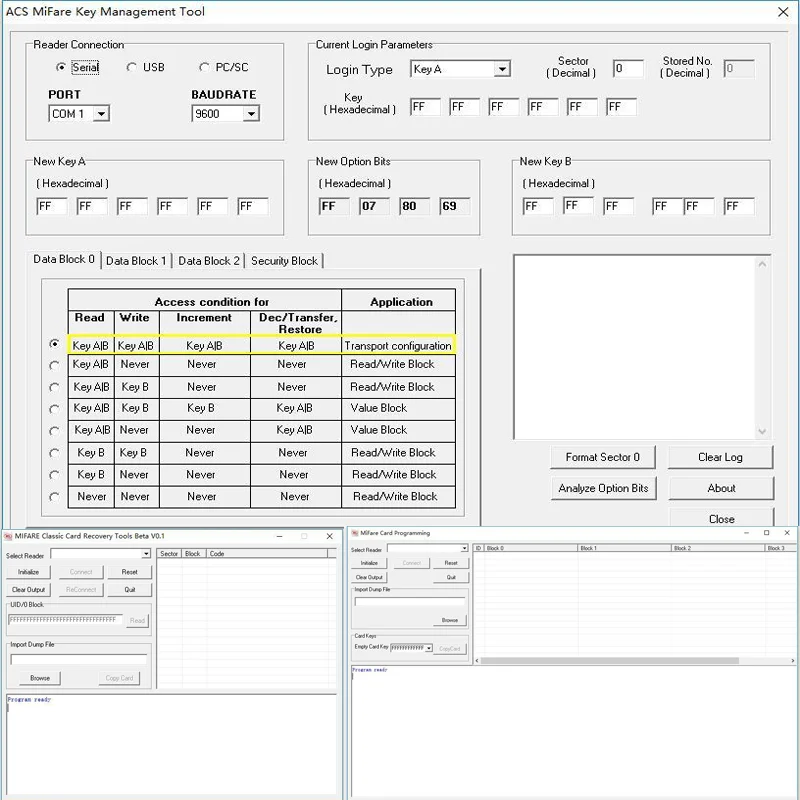This screenshot has height=800, width=800.
Task: Switch to the Data Block 1 tab
Action: click(x=136, y=261)
